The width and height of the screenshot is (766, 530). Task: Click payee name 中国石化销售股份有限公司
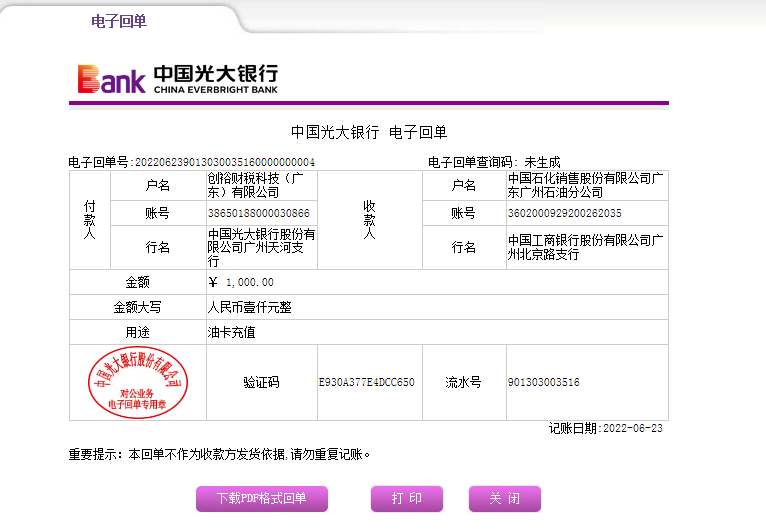tap(586, 185)
